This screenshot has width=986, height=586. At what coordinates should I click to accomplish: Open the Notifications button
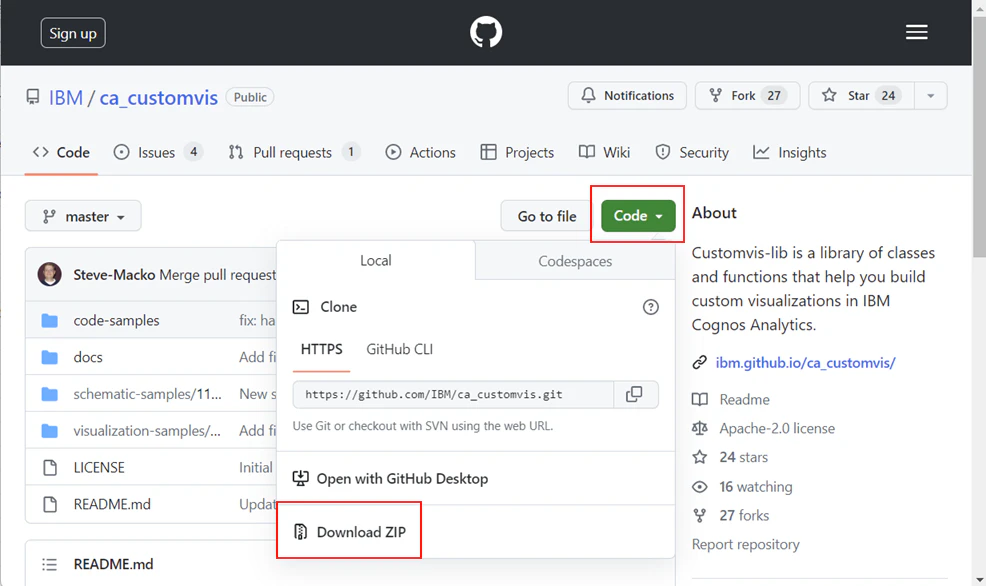point(627,96)
